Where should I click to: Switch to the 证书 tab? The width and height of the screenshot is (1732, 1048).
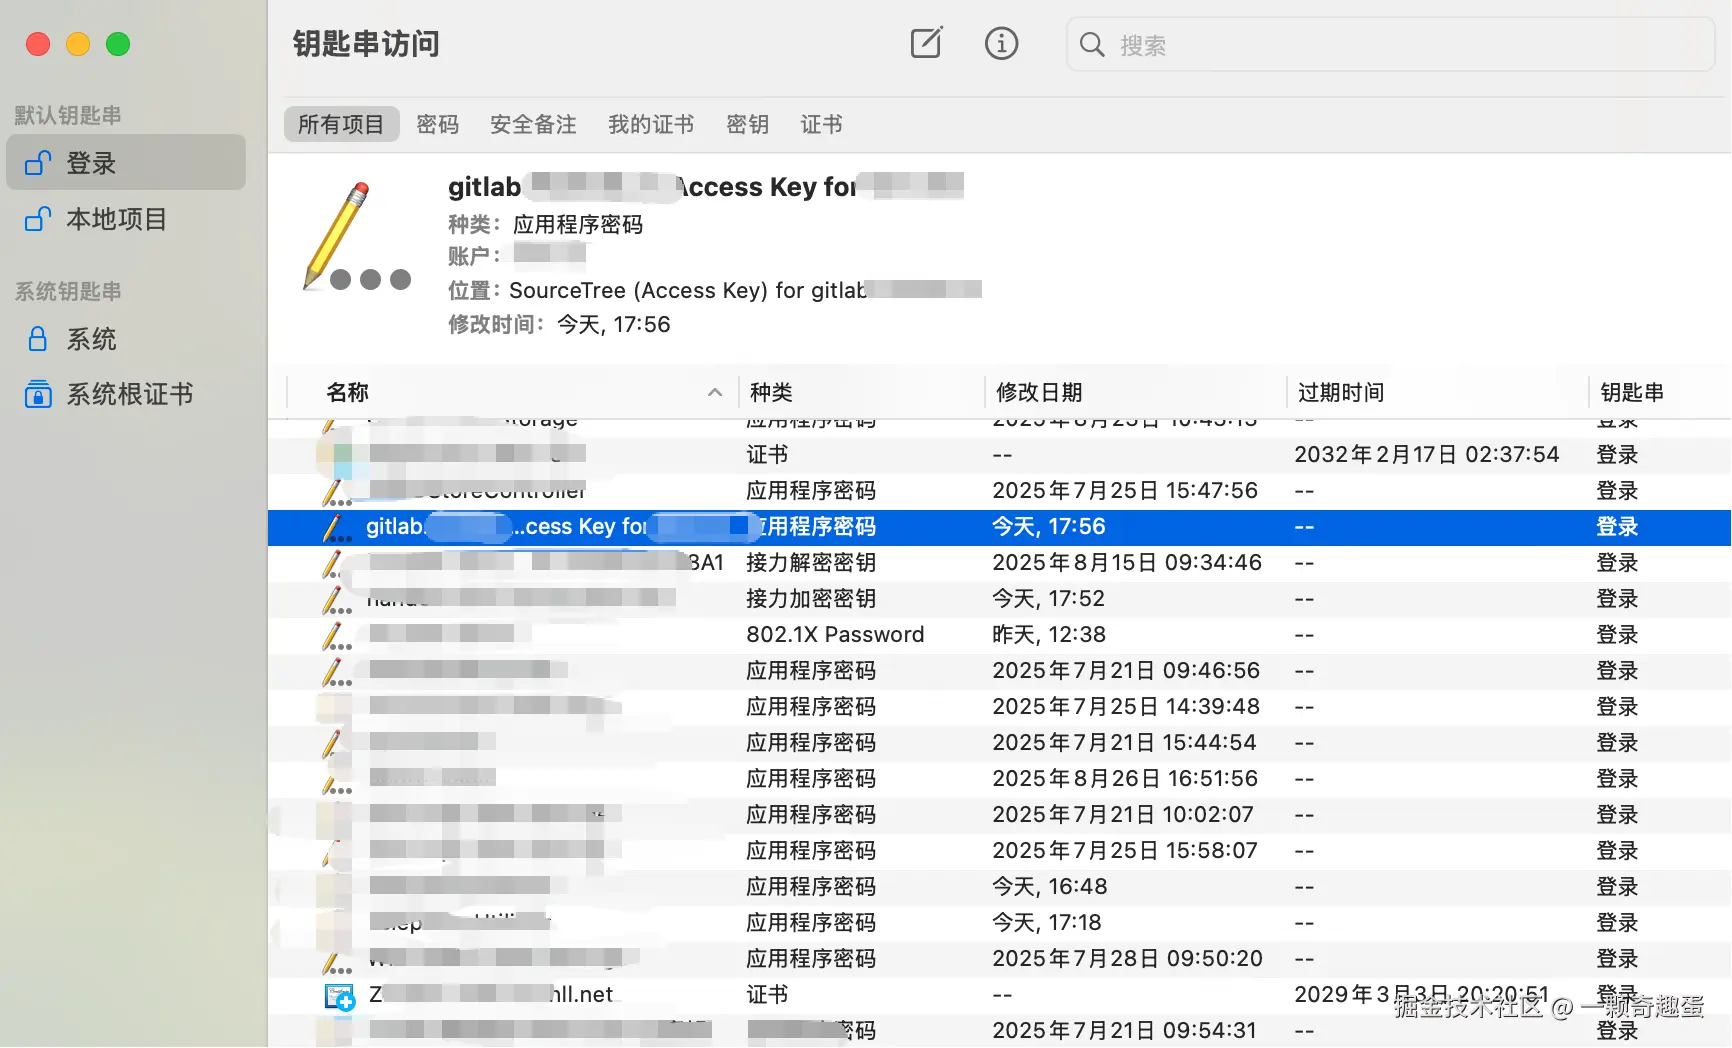tap(822, 124)
